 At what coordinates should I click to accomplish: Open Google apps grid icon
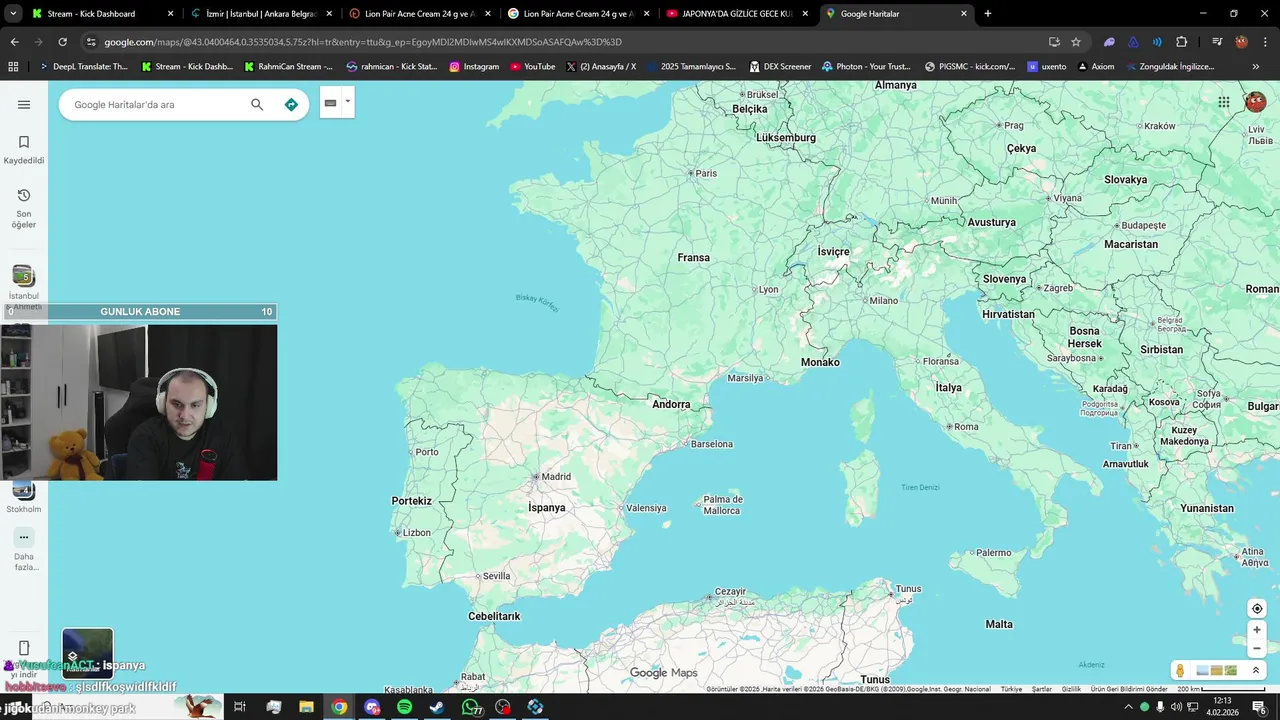pyautogui.click(x=1224, y=102)
